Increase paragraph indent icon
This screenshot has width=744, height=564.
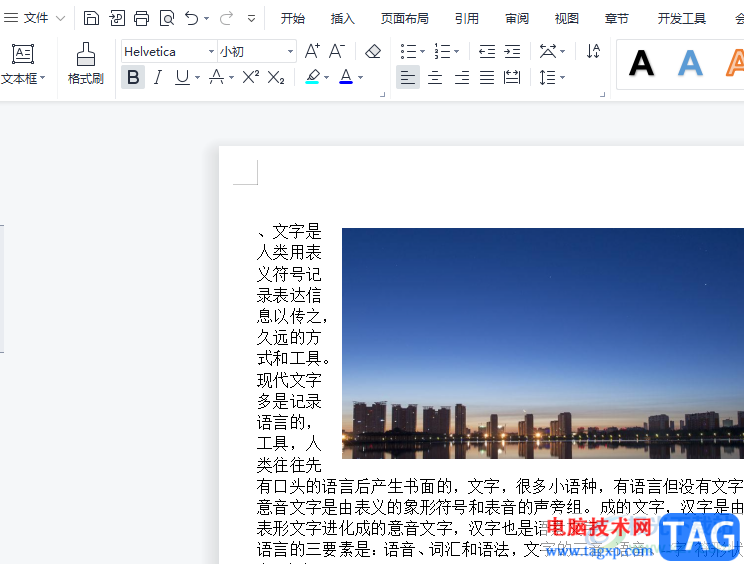(512, 51)
